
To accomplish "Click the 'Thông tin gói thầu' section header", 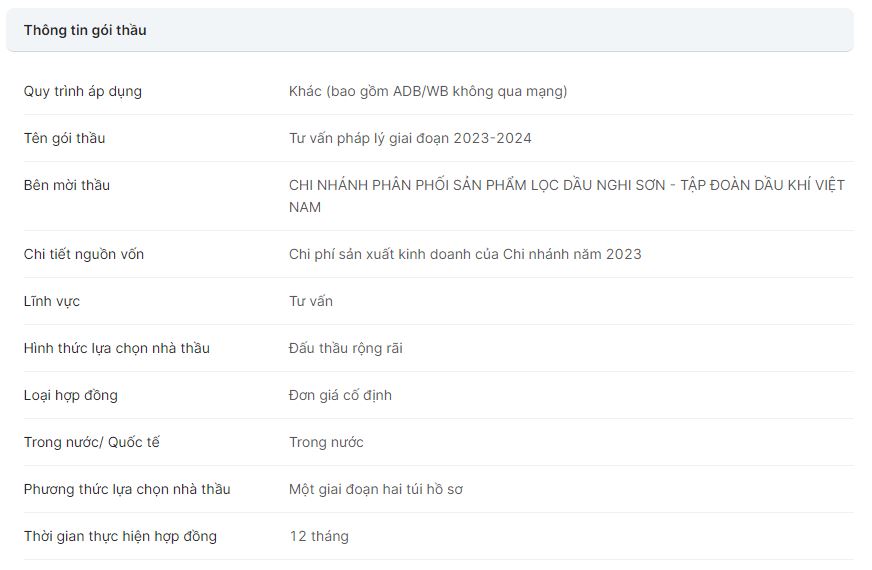I will tap(85, 30).
